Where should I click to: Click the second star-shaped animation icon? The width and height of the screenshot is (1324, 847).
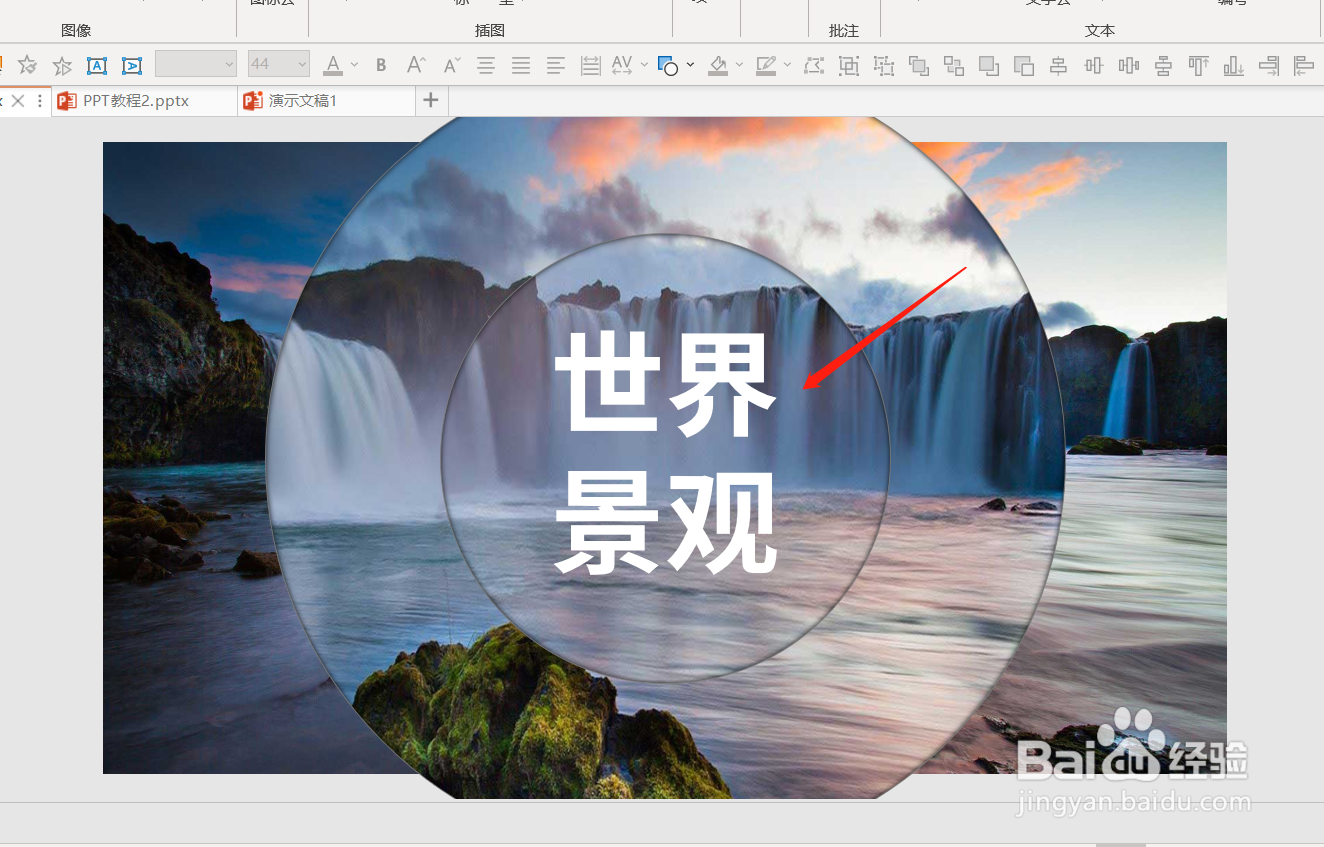pos(62,65)
